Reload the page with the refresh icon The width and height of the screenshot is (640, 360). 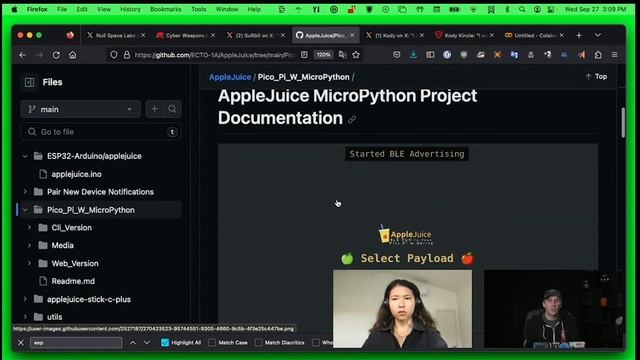56,55
